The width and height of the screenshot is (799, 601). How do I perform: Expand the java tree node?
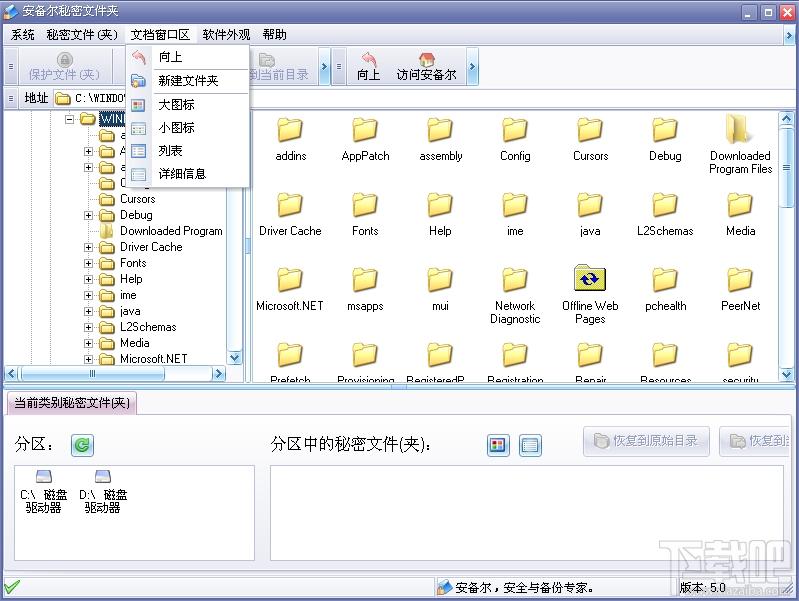(89, 311)
